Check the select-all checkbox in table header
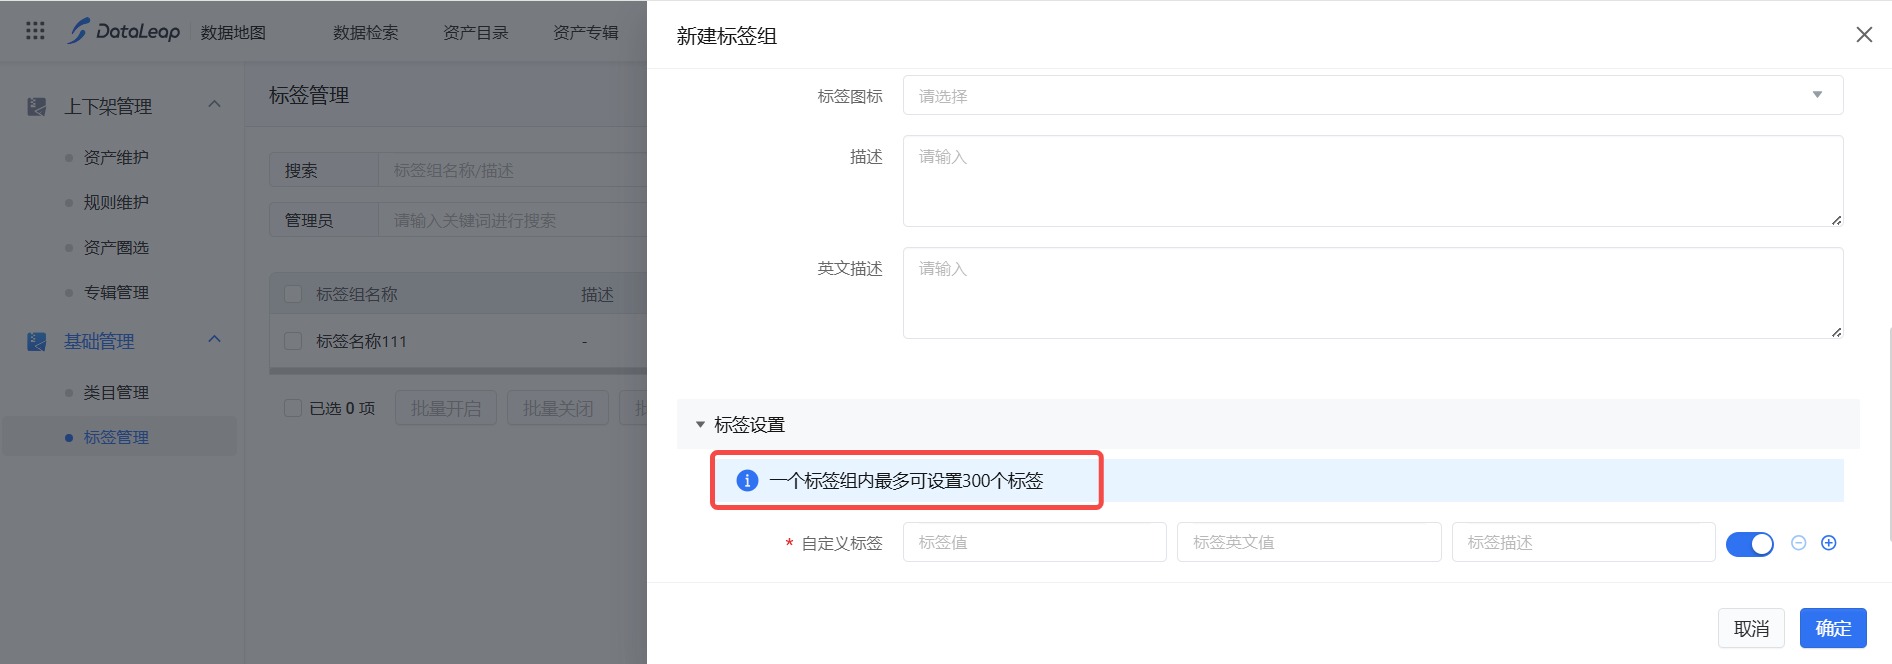Viewport: 1892px width, 664px height. coord(293,294)
